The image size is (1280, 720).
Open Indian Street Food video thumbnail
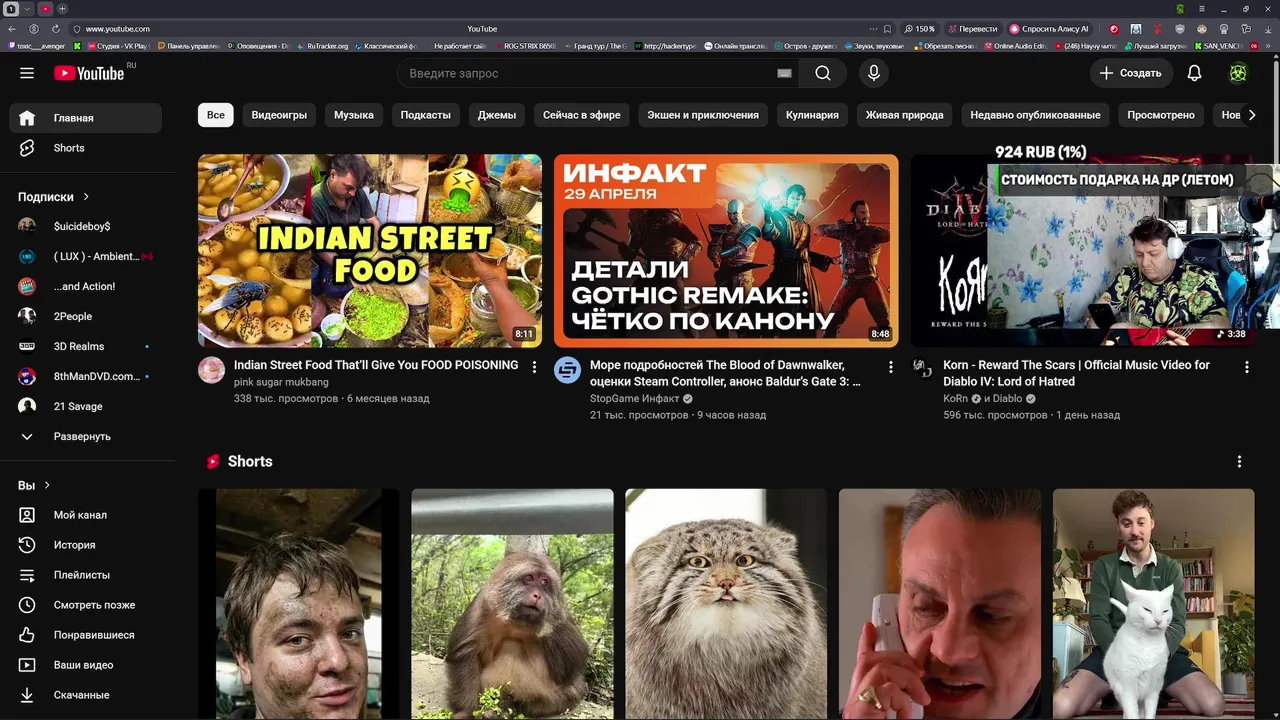[370, 251]
